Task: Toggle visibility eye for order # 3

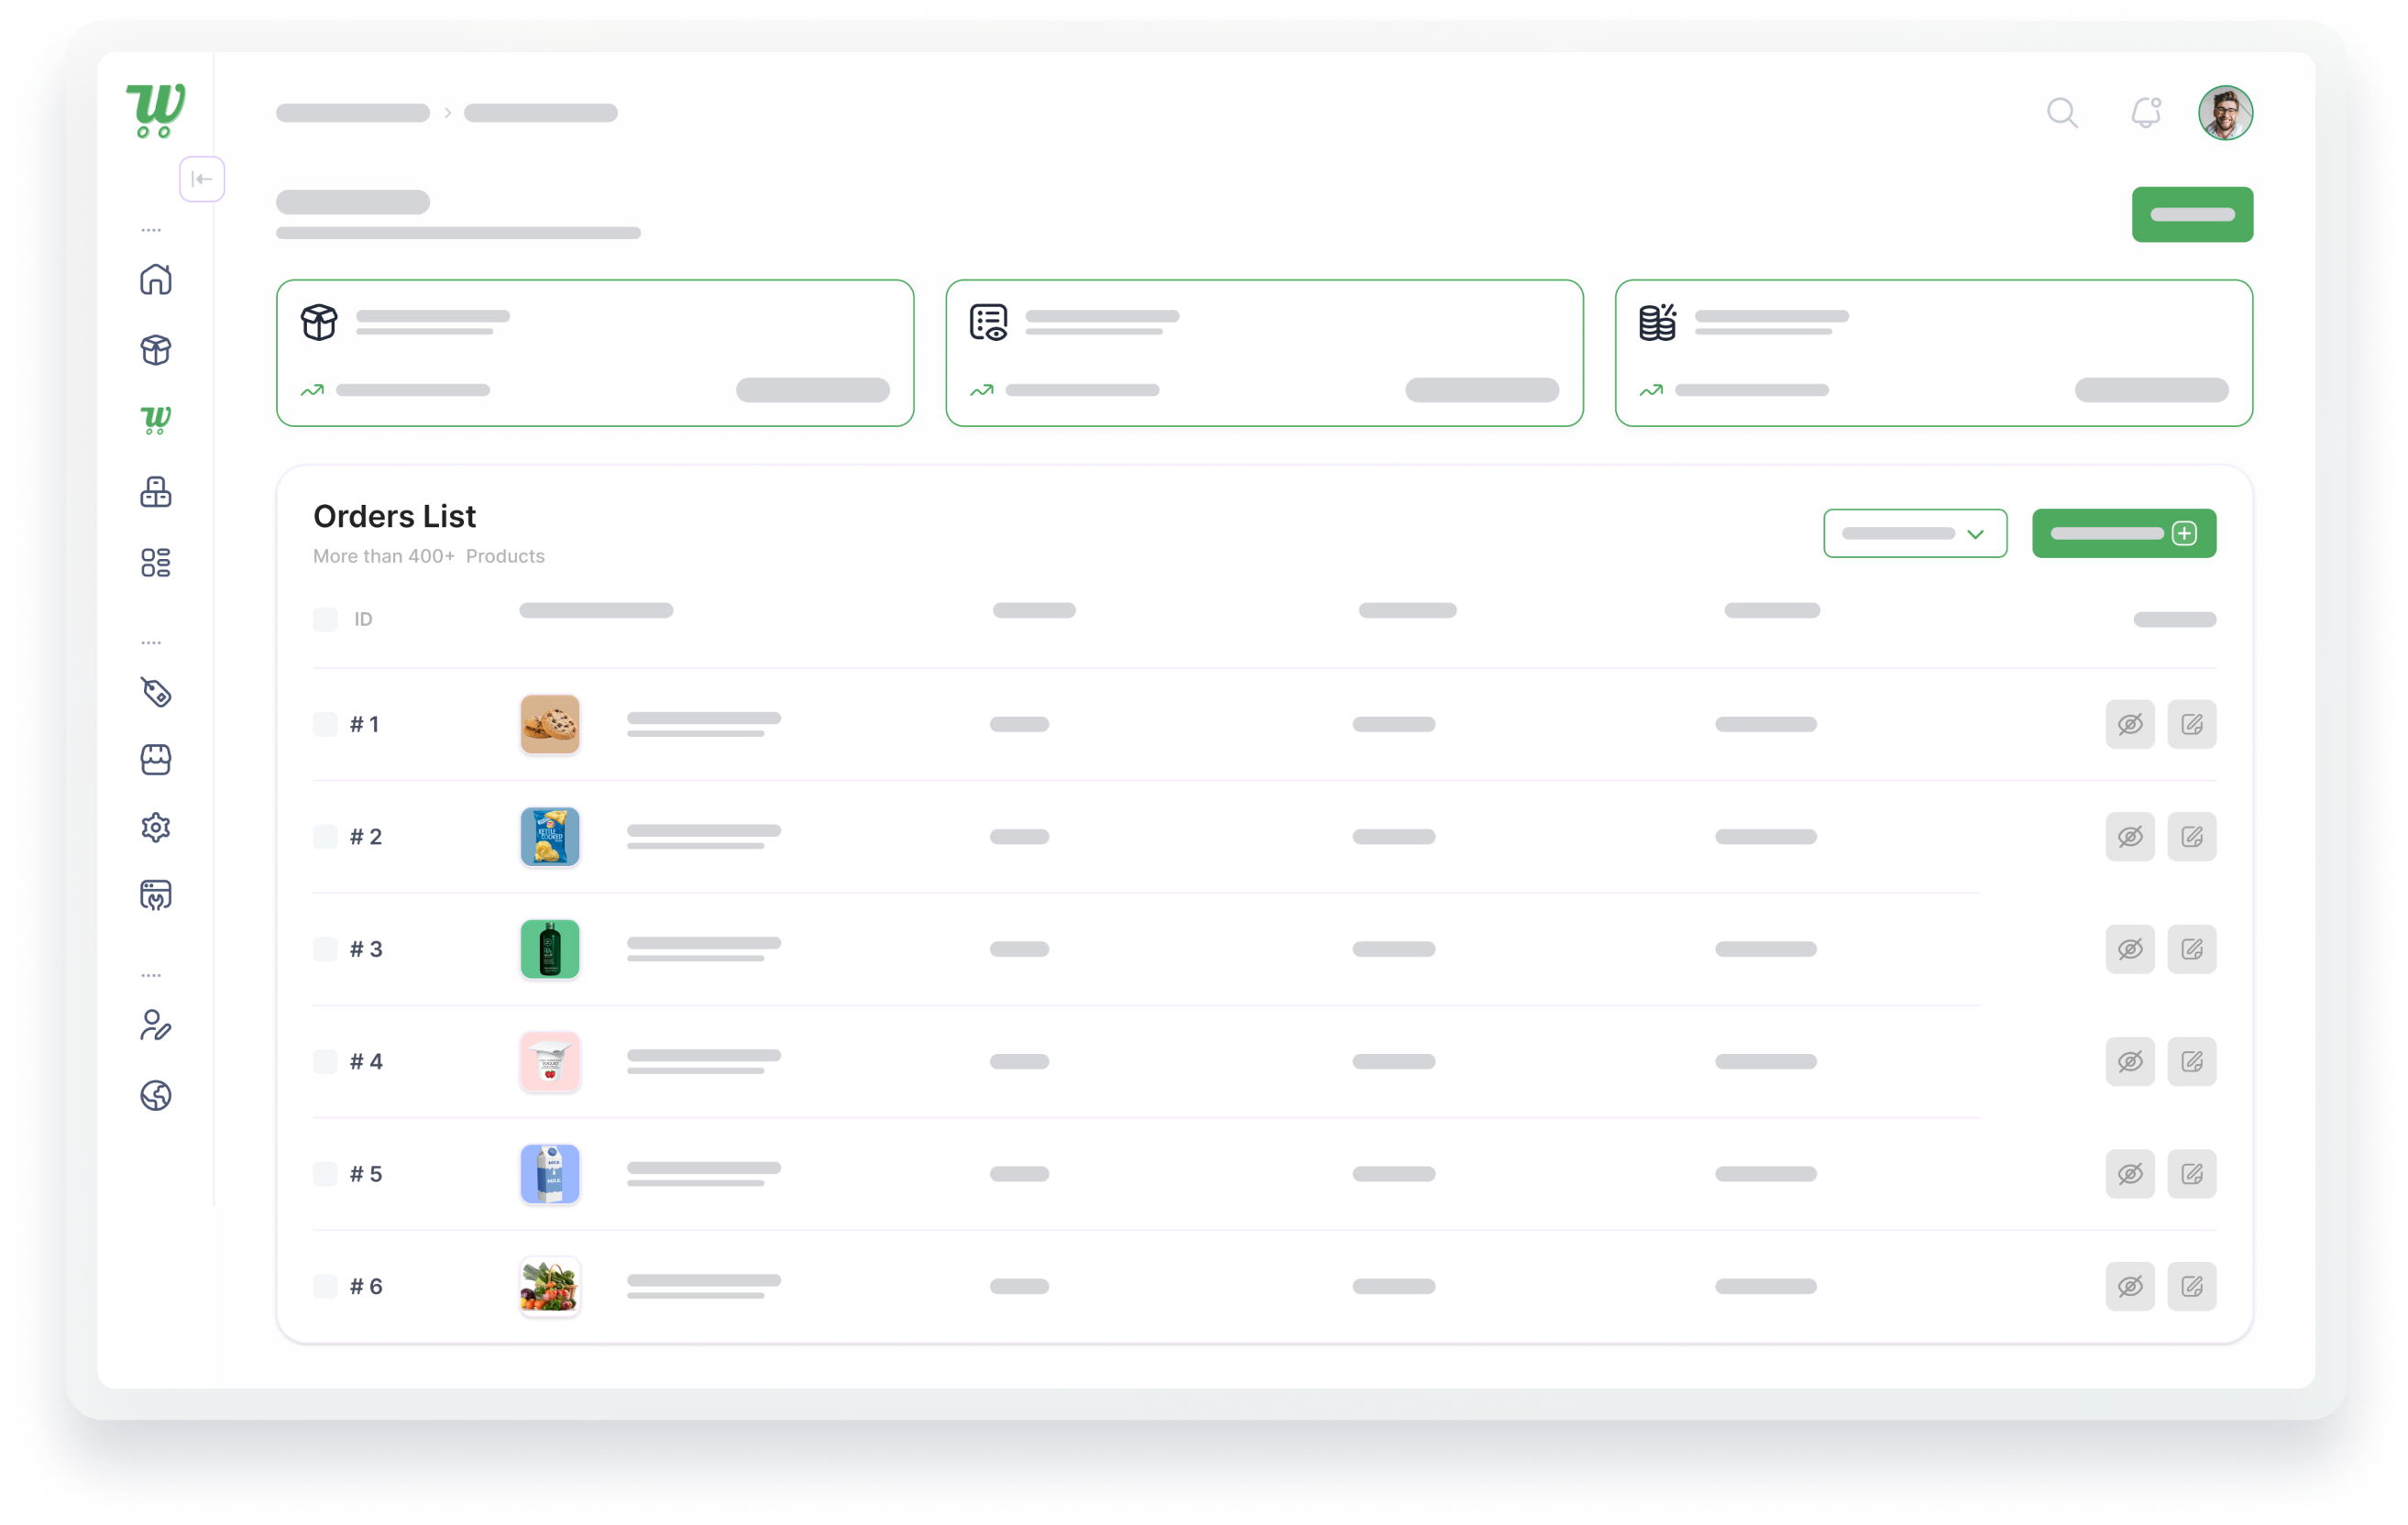Action: [2130, 949]
